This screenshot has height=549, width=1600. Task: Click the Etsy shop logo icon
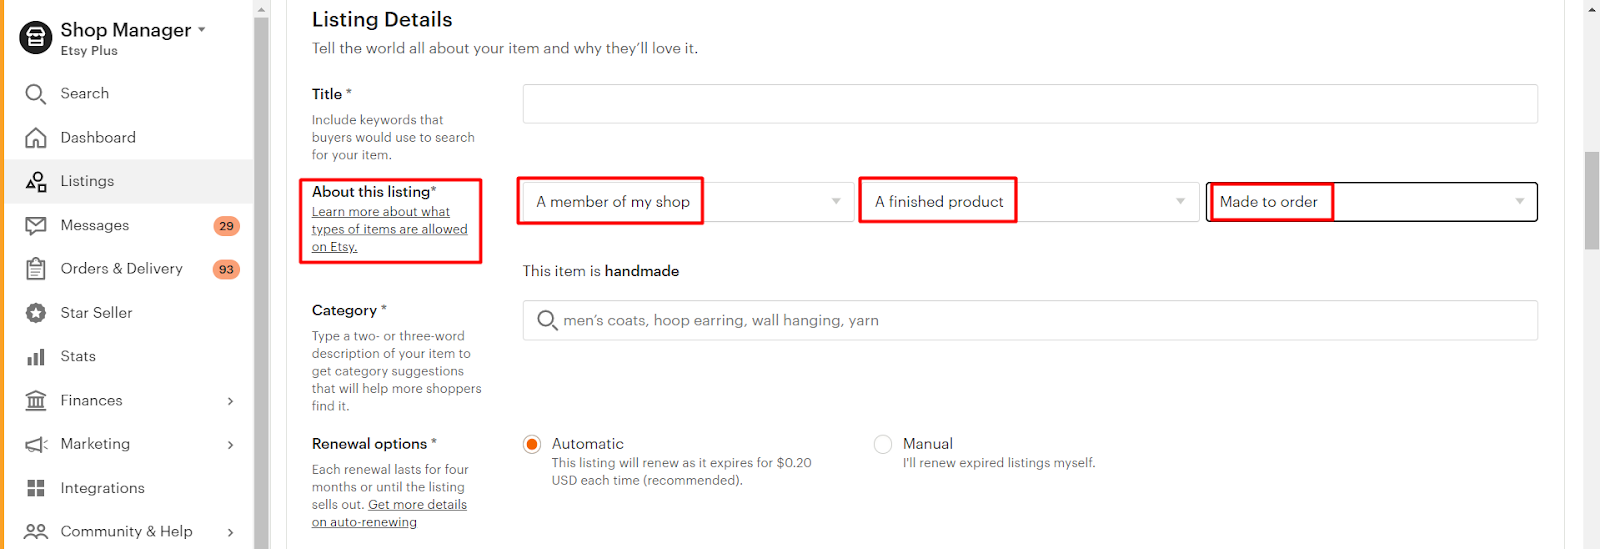tap(36, 38)
